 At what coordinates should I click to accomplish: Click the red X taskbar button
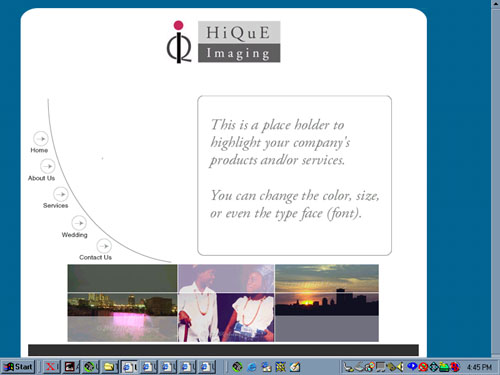(51, 367)
